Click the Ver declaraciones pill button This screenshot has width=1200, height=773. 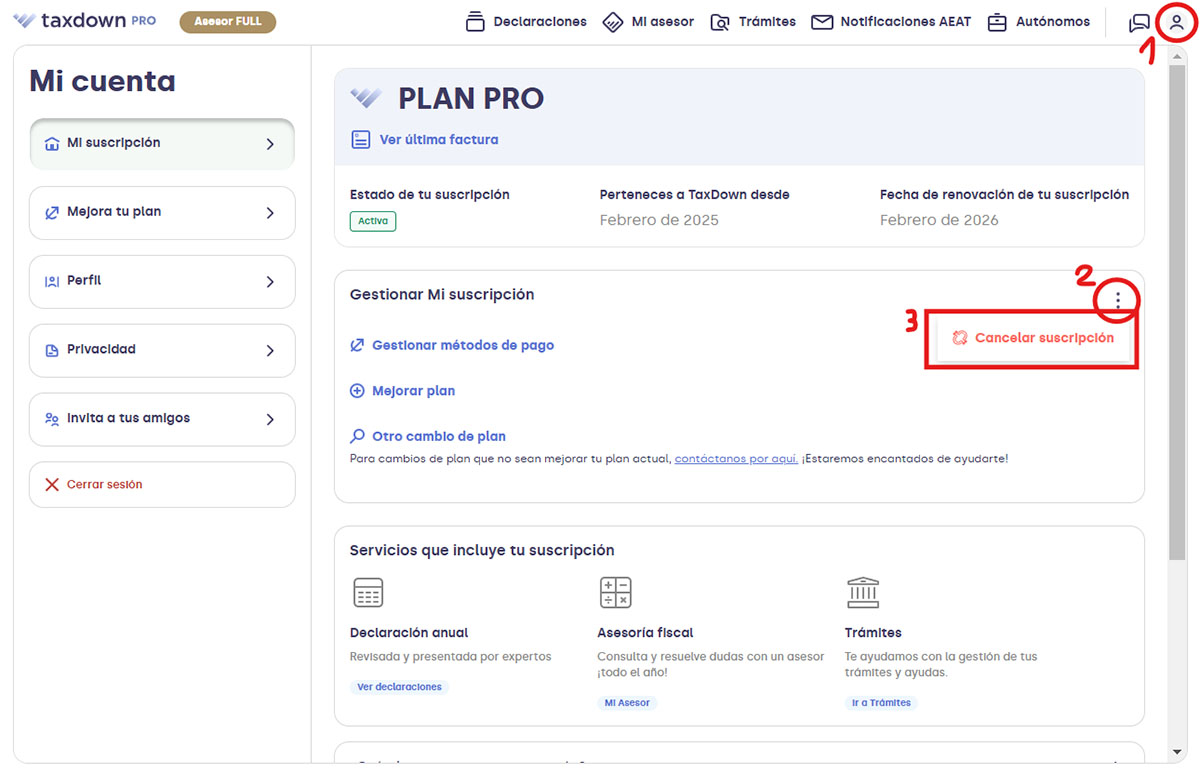(x=399, y=687)
